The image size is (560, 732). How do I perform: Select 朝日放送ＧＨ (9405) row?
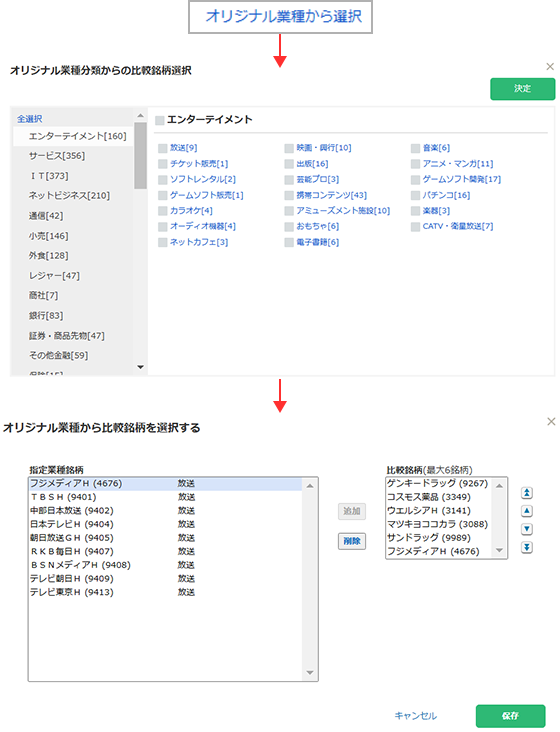[166, 538]
